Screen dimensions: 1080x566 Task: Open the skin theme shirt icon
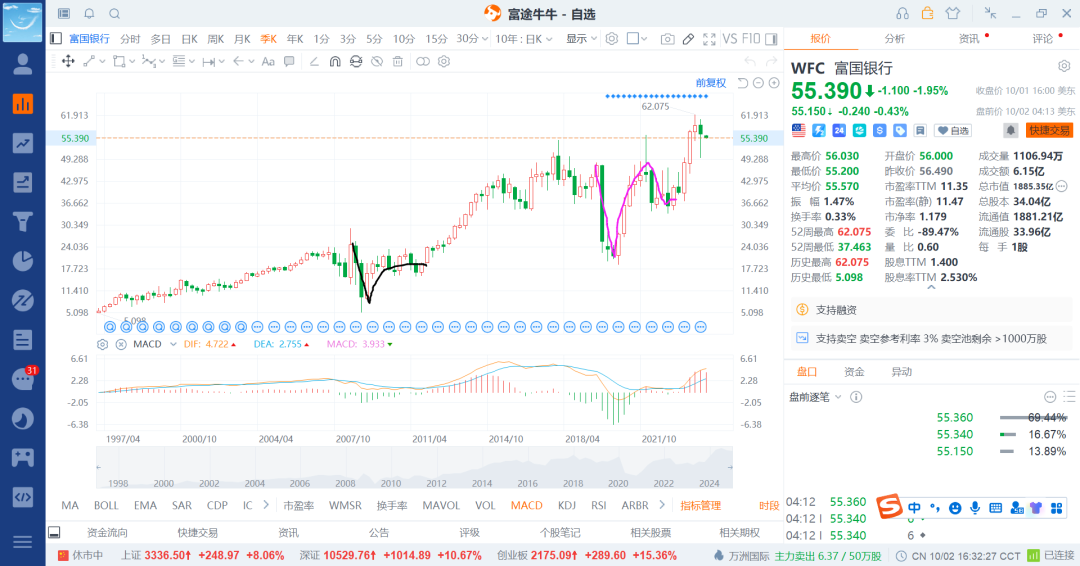click(953, 13)
